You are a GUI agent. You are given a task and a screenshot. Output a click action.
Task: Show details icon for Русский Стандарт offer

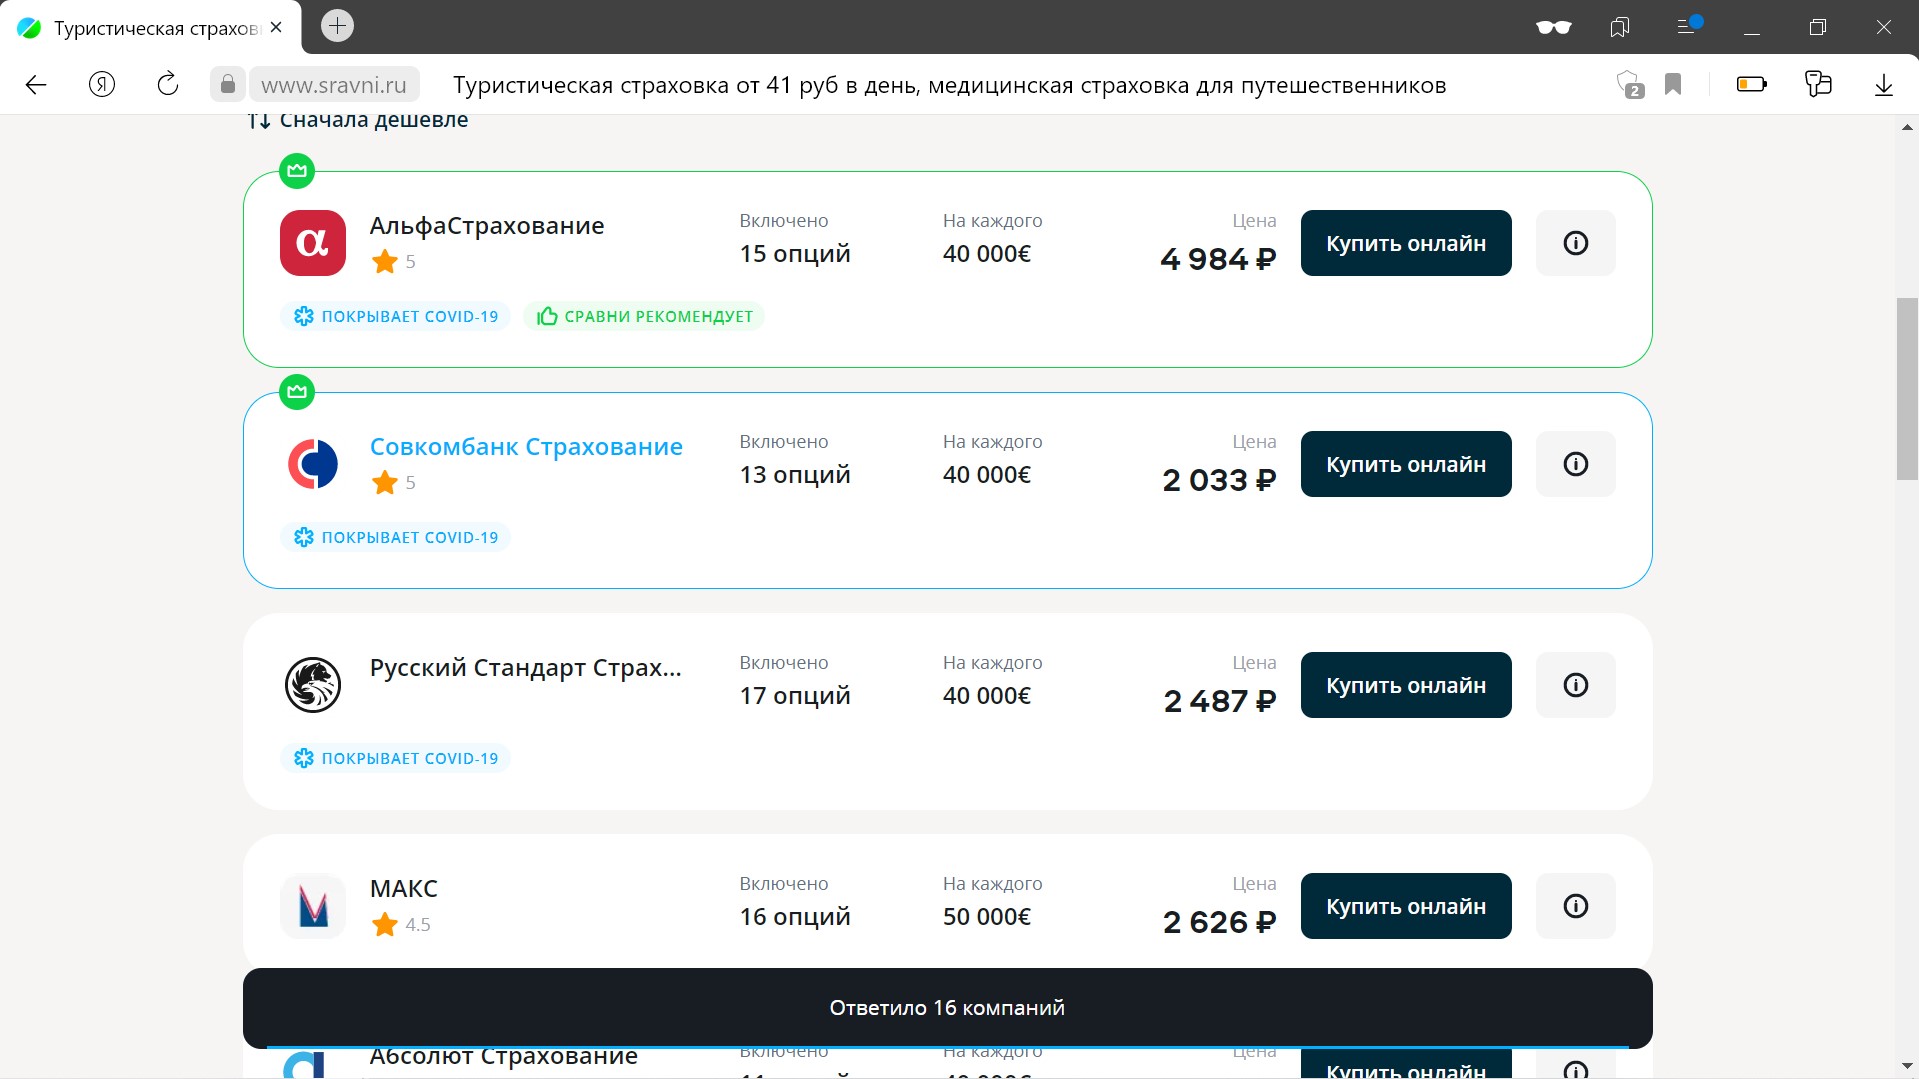pos(1575,685)
